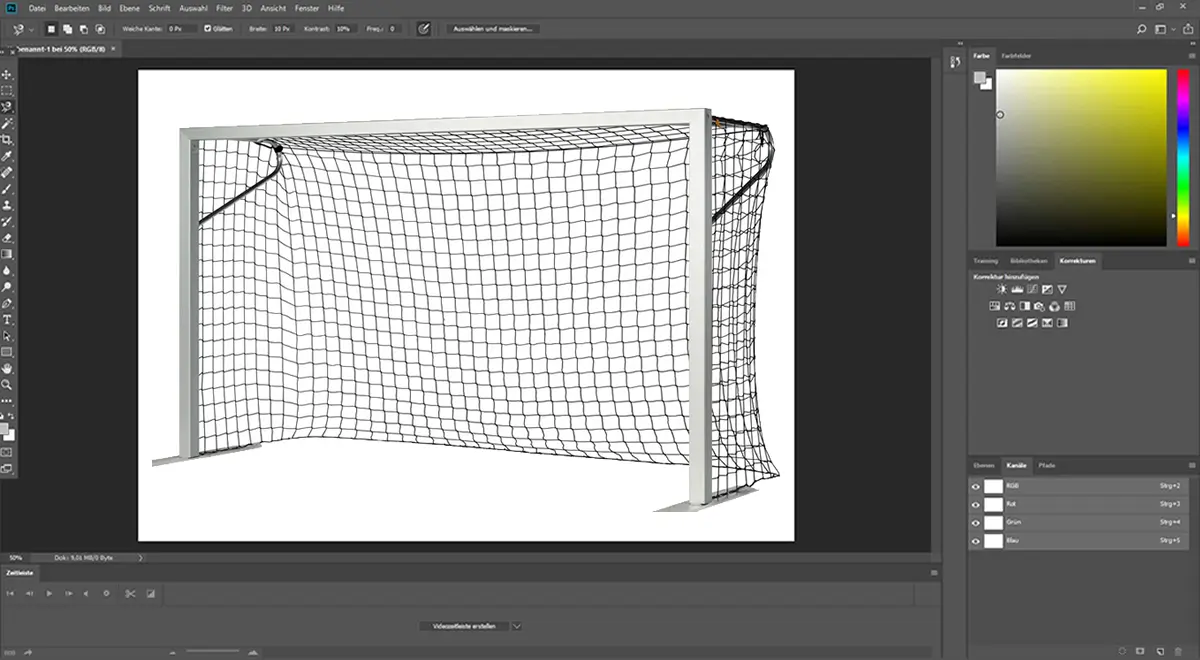This screenshot has height=660, width=1200.
Task: Open the Filter menu
Action: [x=224, y=8]
